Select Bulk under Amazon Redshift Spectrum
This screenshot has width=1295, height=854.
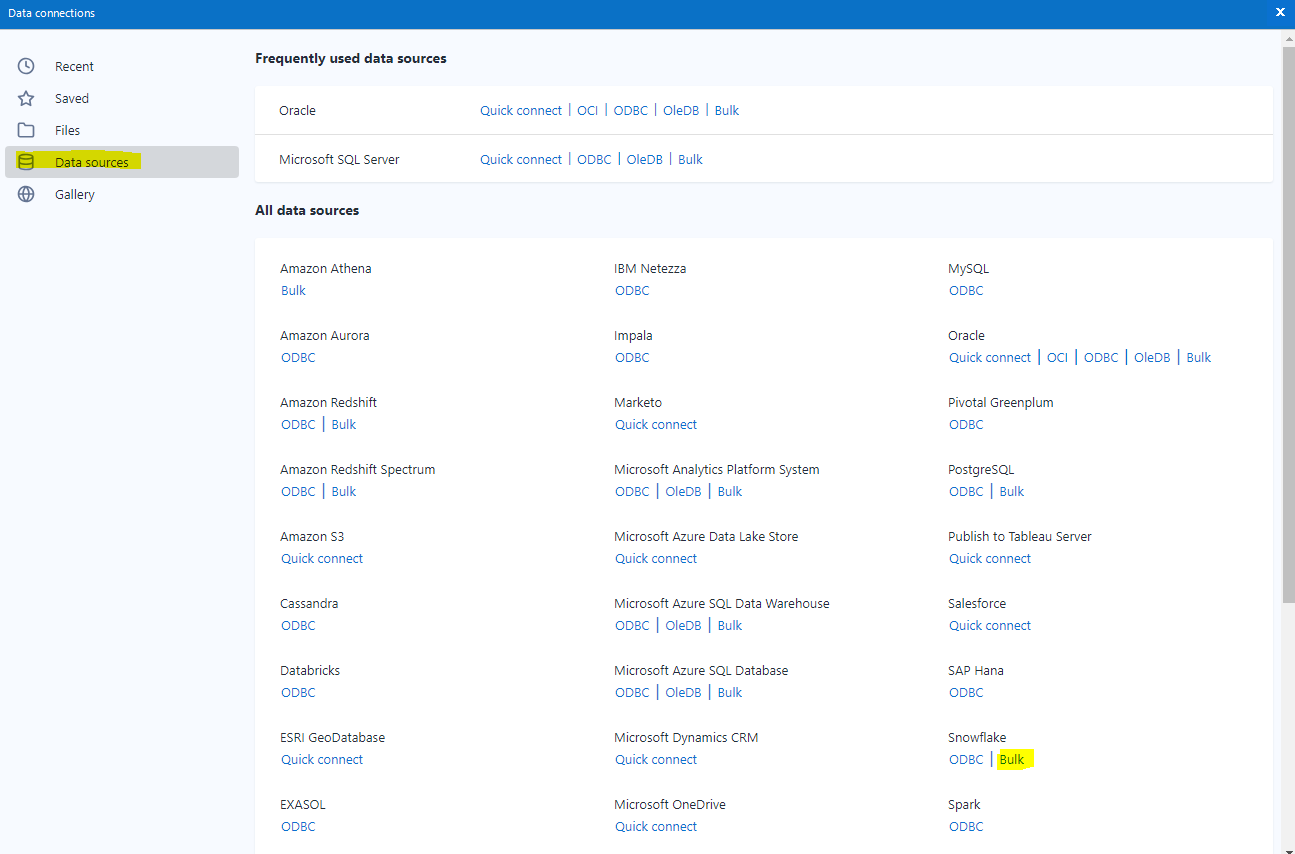(344, 491)
